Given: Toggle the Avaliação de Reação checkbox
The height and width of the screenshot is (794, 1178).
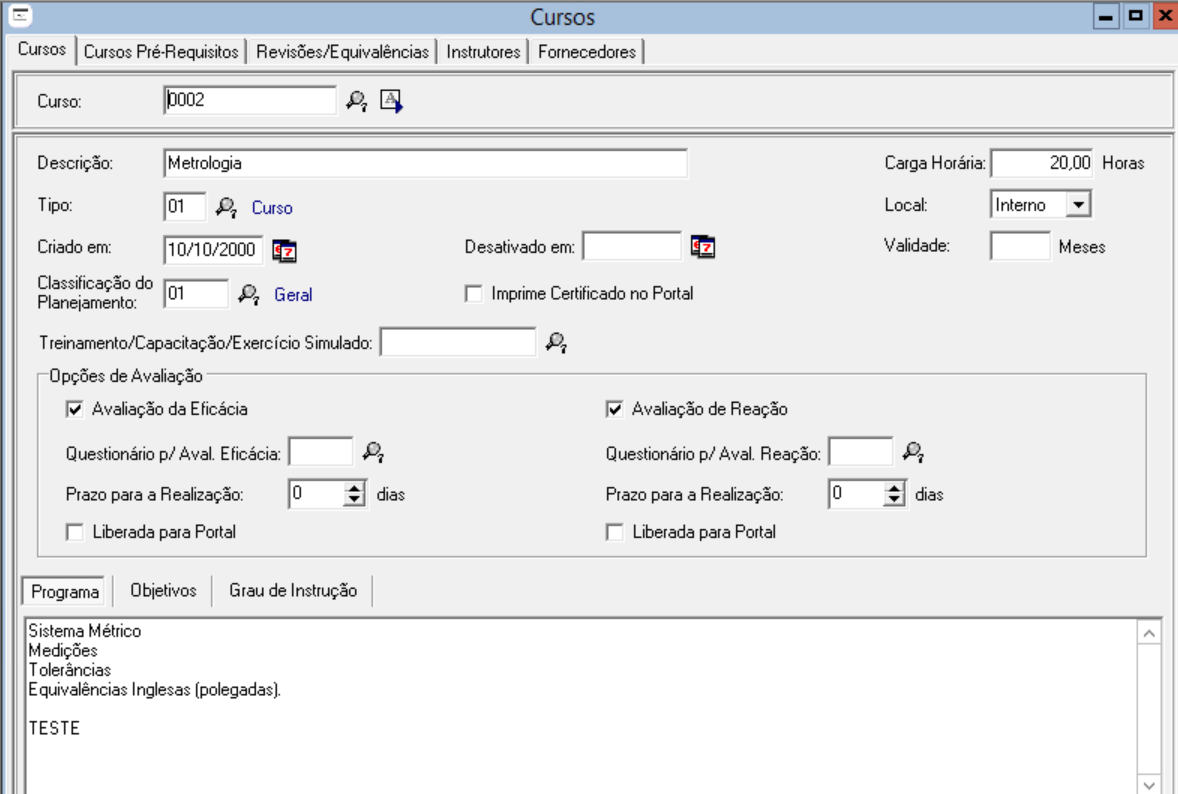Looking at the screenshot, I should tap(615, 409).
